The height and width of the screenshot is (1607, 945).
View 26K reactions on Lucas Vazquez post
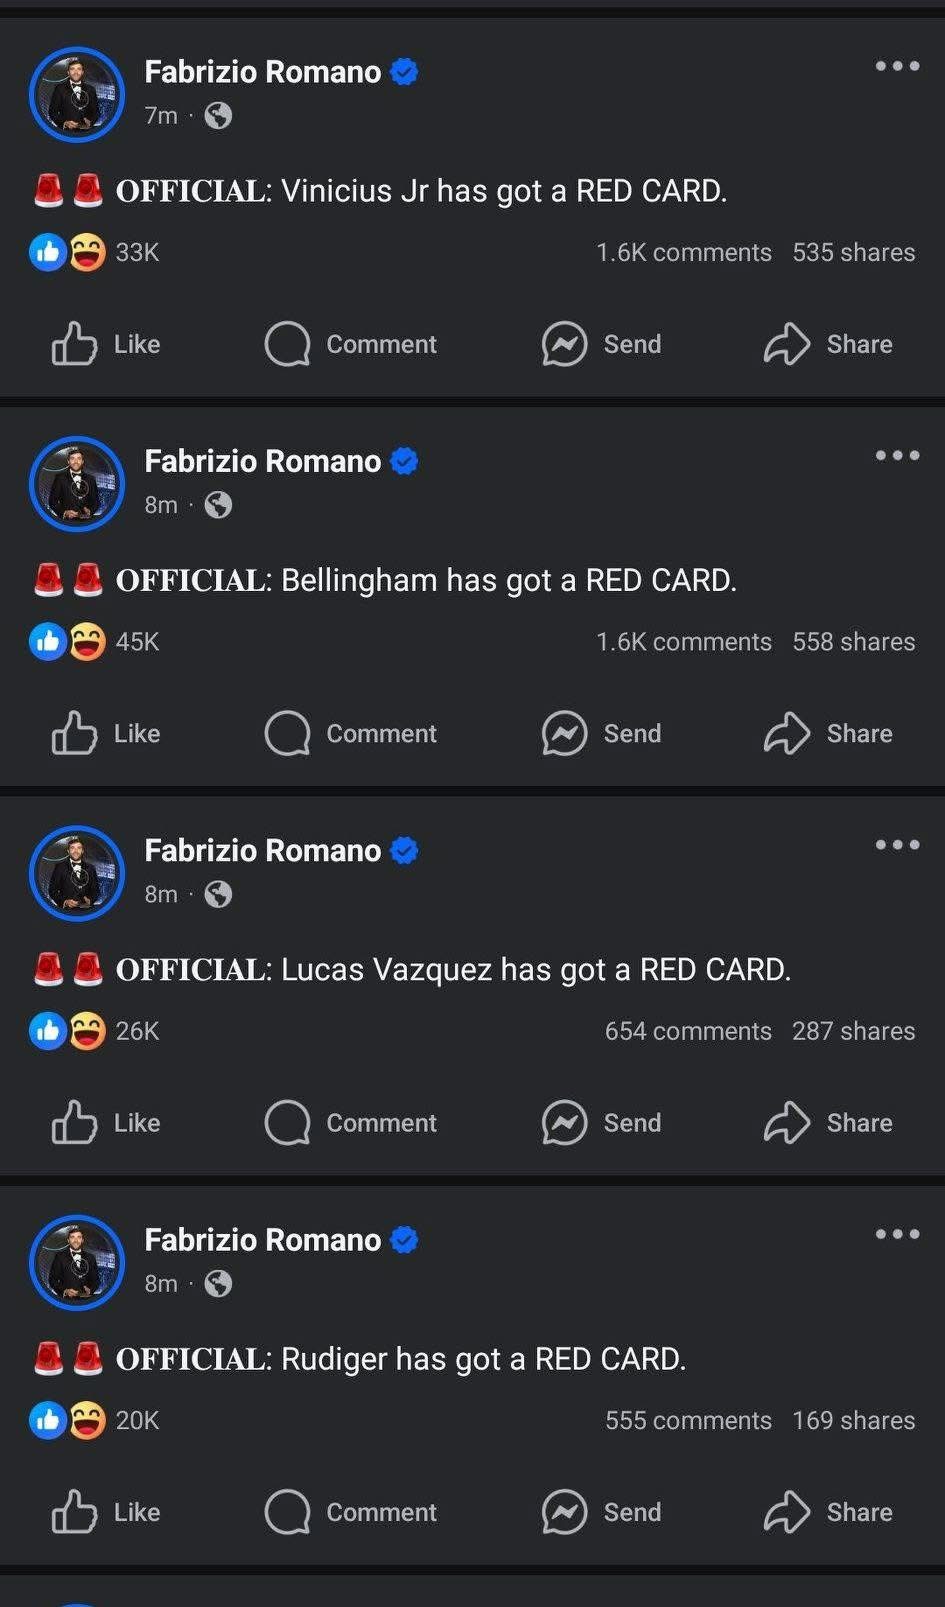point(136,1031)
